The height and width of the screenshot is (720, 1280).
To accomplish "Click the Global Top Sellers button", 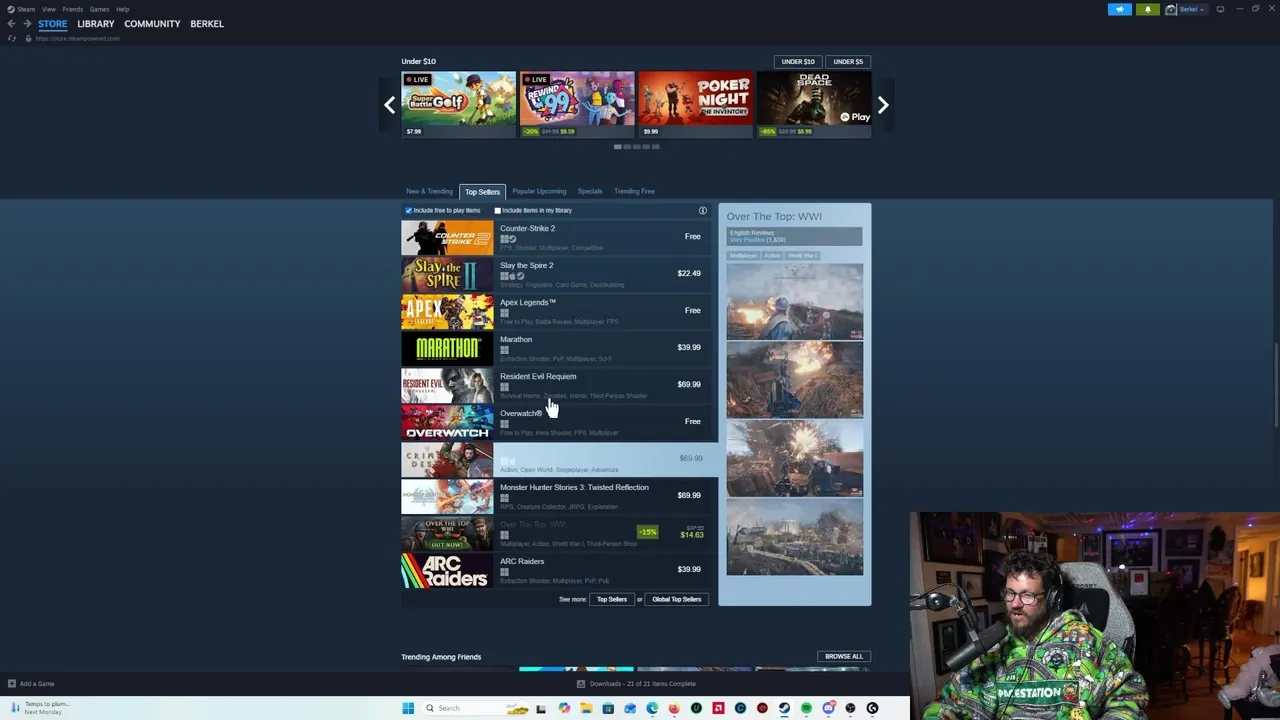I will click(x=677, y=599).
